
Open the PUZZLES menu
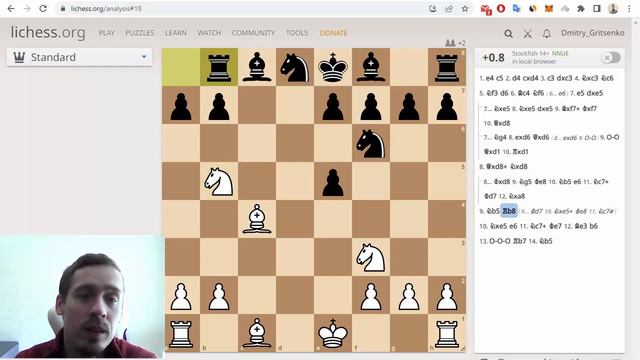(x=140, y=33)
